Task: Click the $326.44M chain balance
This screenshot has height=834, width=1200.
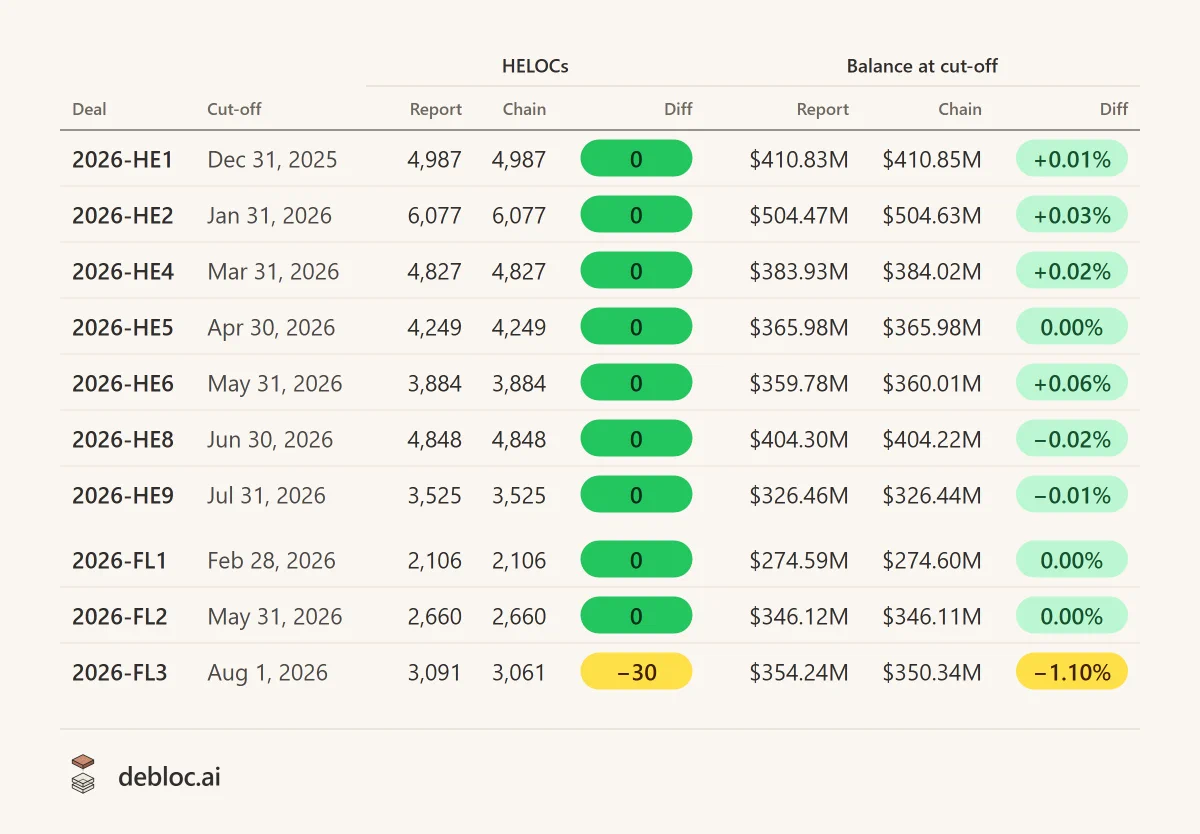Action: click(x=932, y=495)
